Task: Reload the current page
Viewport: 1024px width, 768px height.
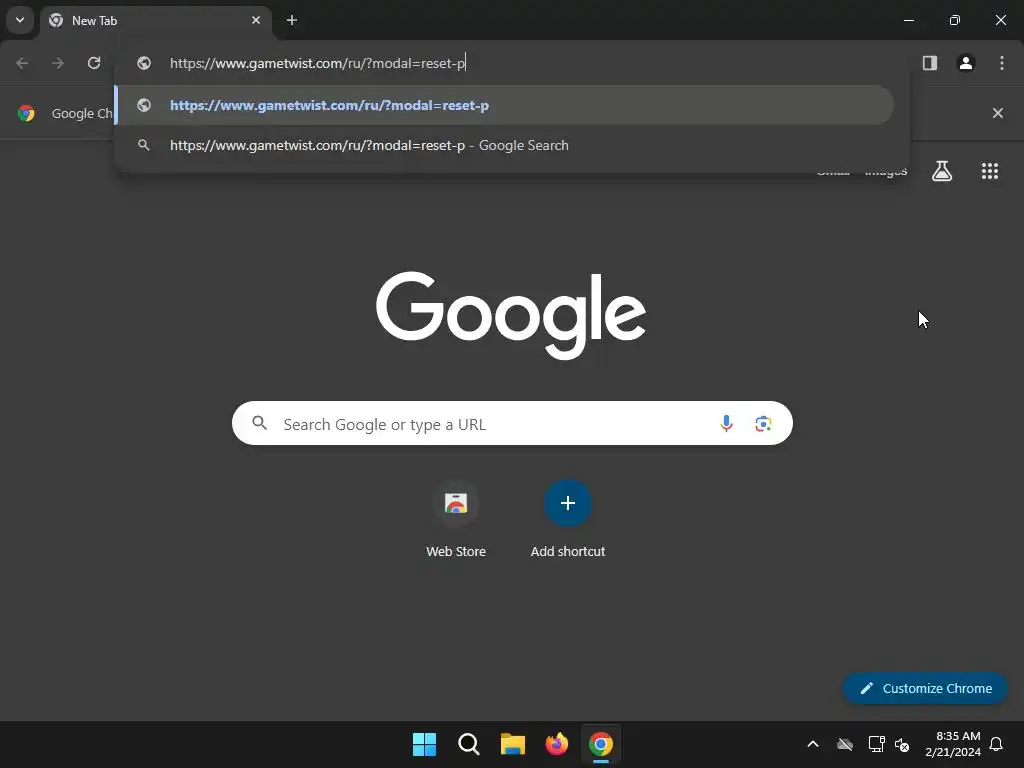Action: 94,63
